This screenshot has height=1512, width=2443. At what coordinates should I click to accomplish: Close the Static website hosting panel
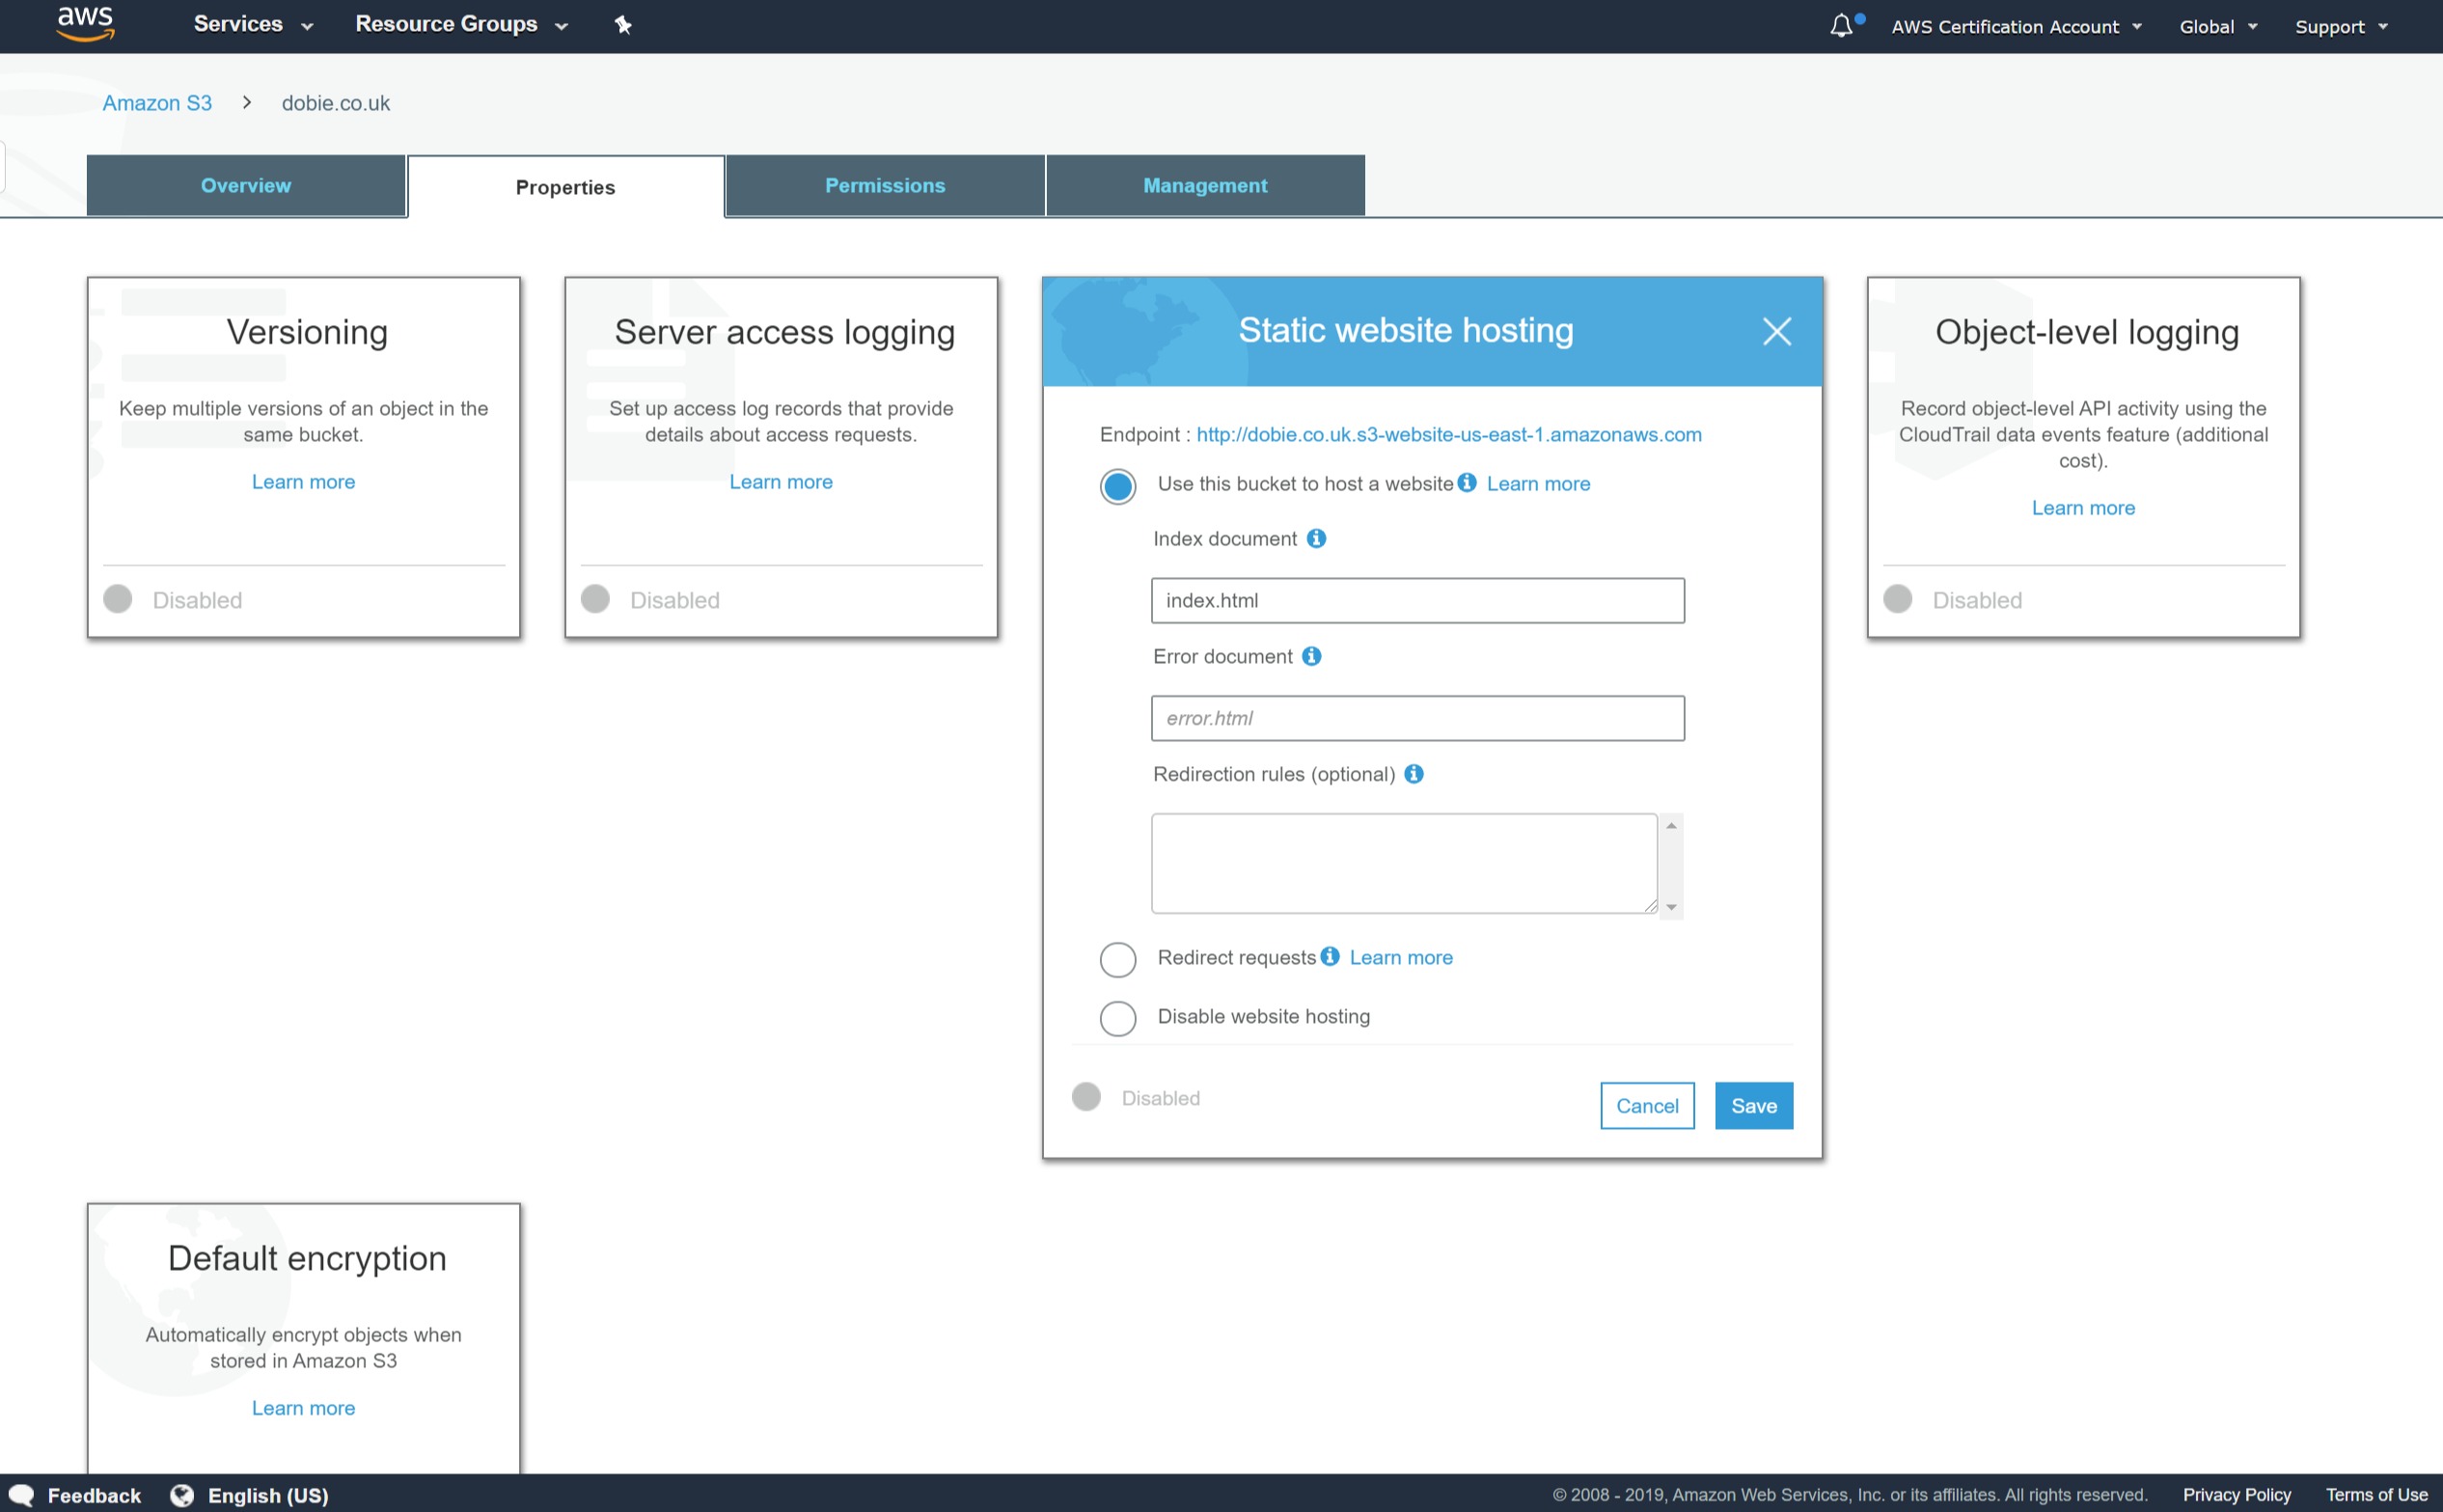[x=1776, y=331]
